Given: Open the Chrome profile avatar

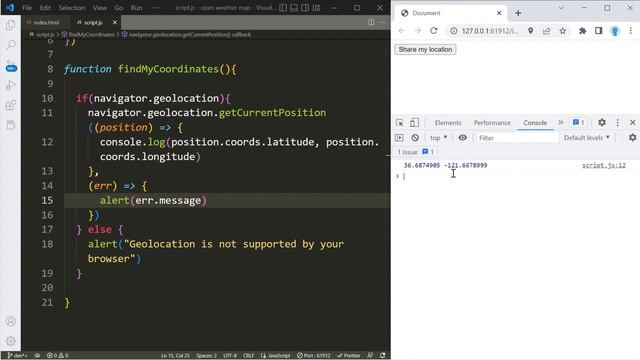Looking at the screenshot, I should point(615,31).
